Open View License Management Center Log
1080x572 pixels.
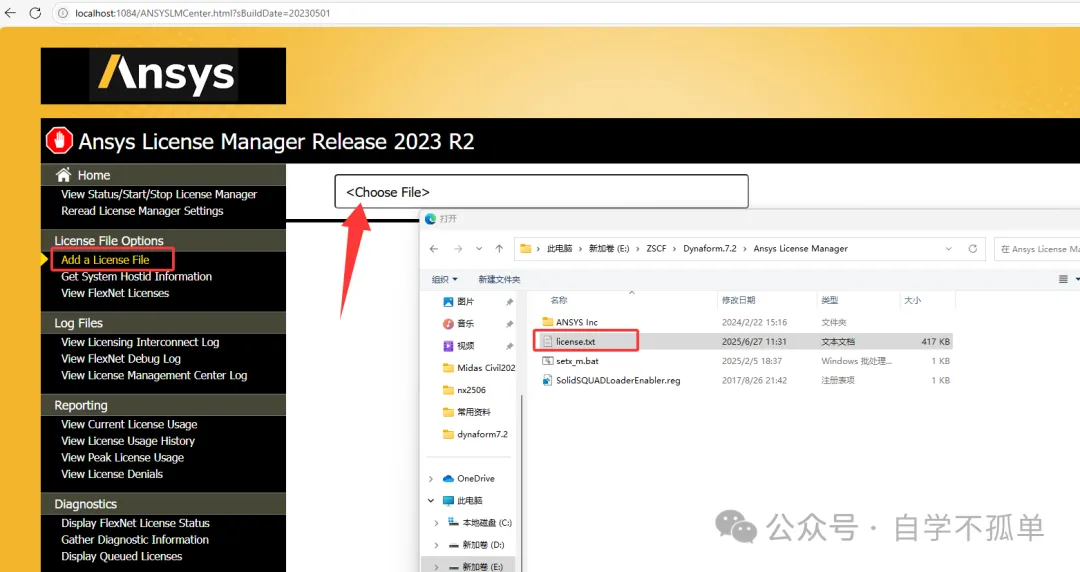(x=154, y=375)
